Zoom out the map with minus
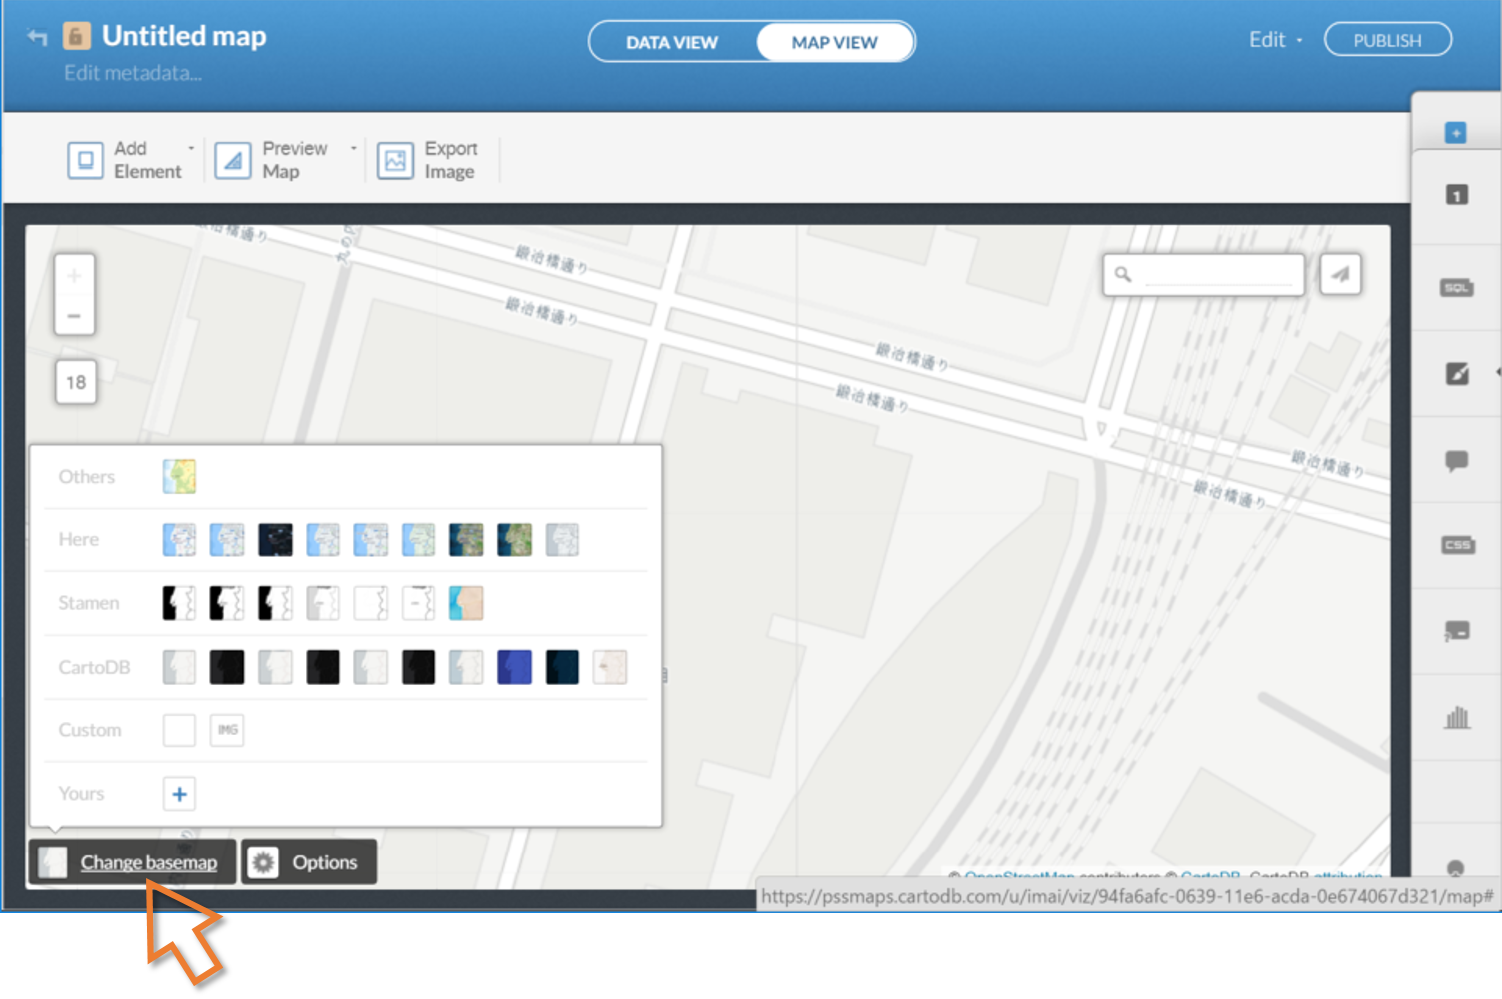Screen dimensions: 1502x999 click(74, 316)
